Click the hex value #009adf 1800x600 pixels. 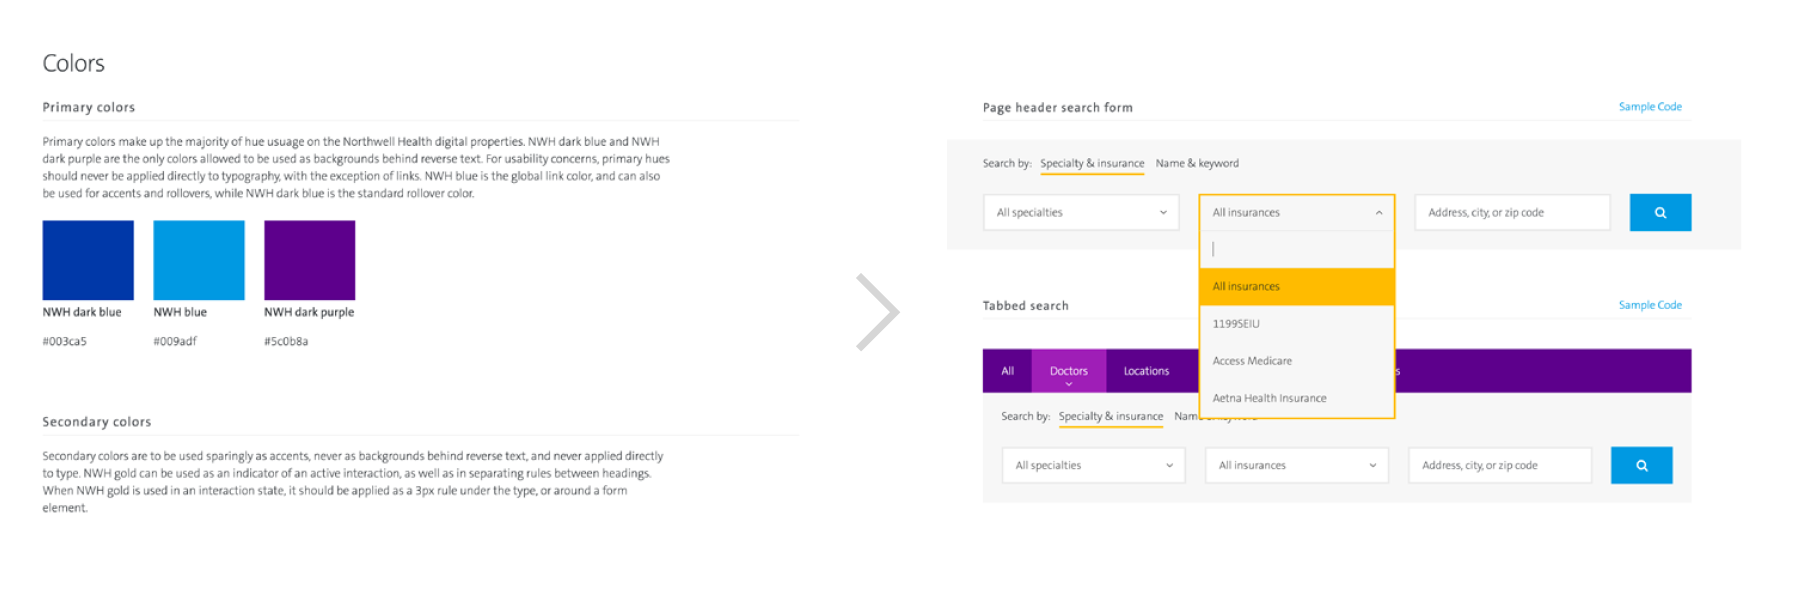tap(175, 341)
